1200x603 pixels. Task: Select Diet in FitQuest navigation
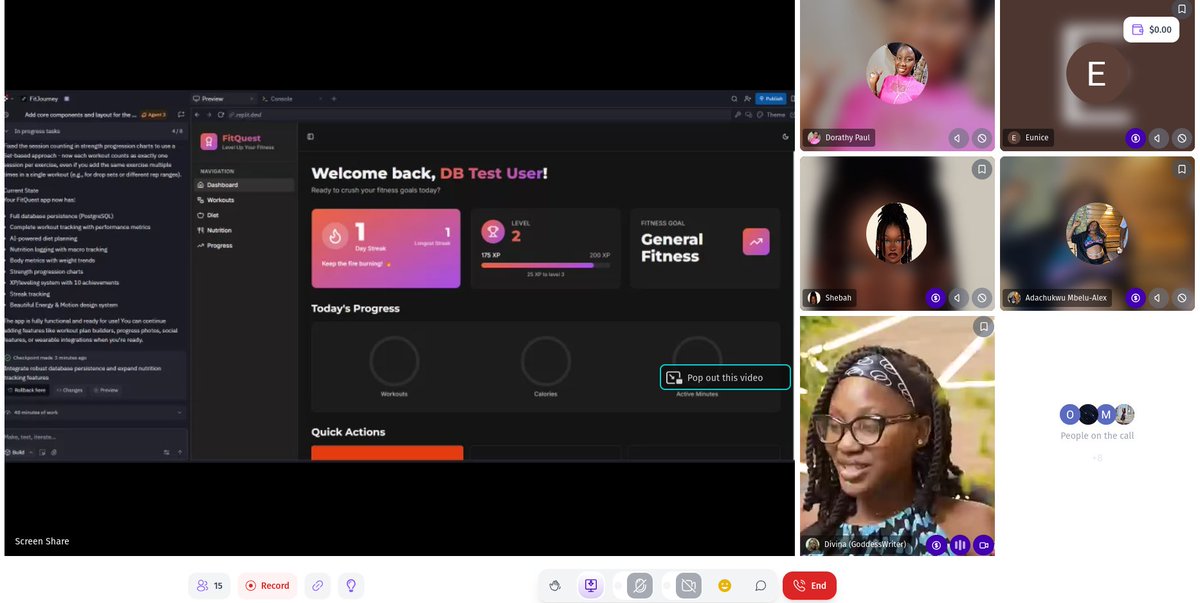click(x=245, y=215)
